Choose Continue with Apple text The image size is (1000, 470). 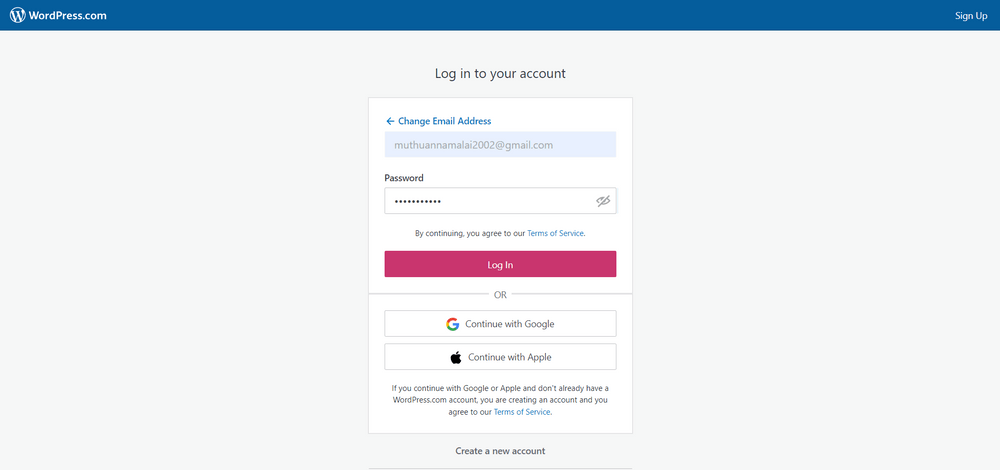509,357
